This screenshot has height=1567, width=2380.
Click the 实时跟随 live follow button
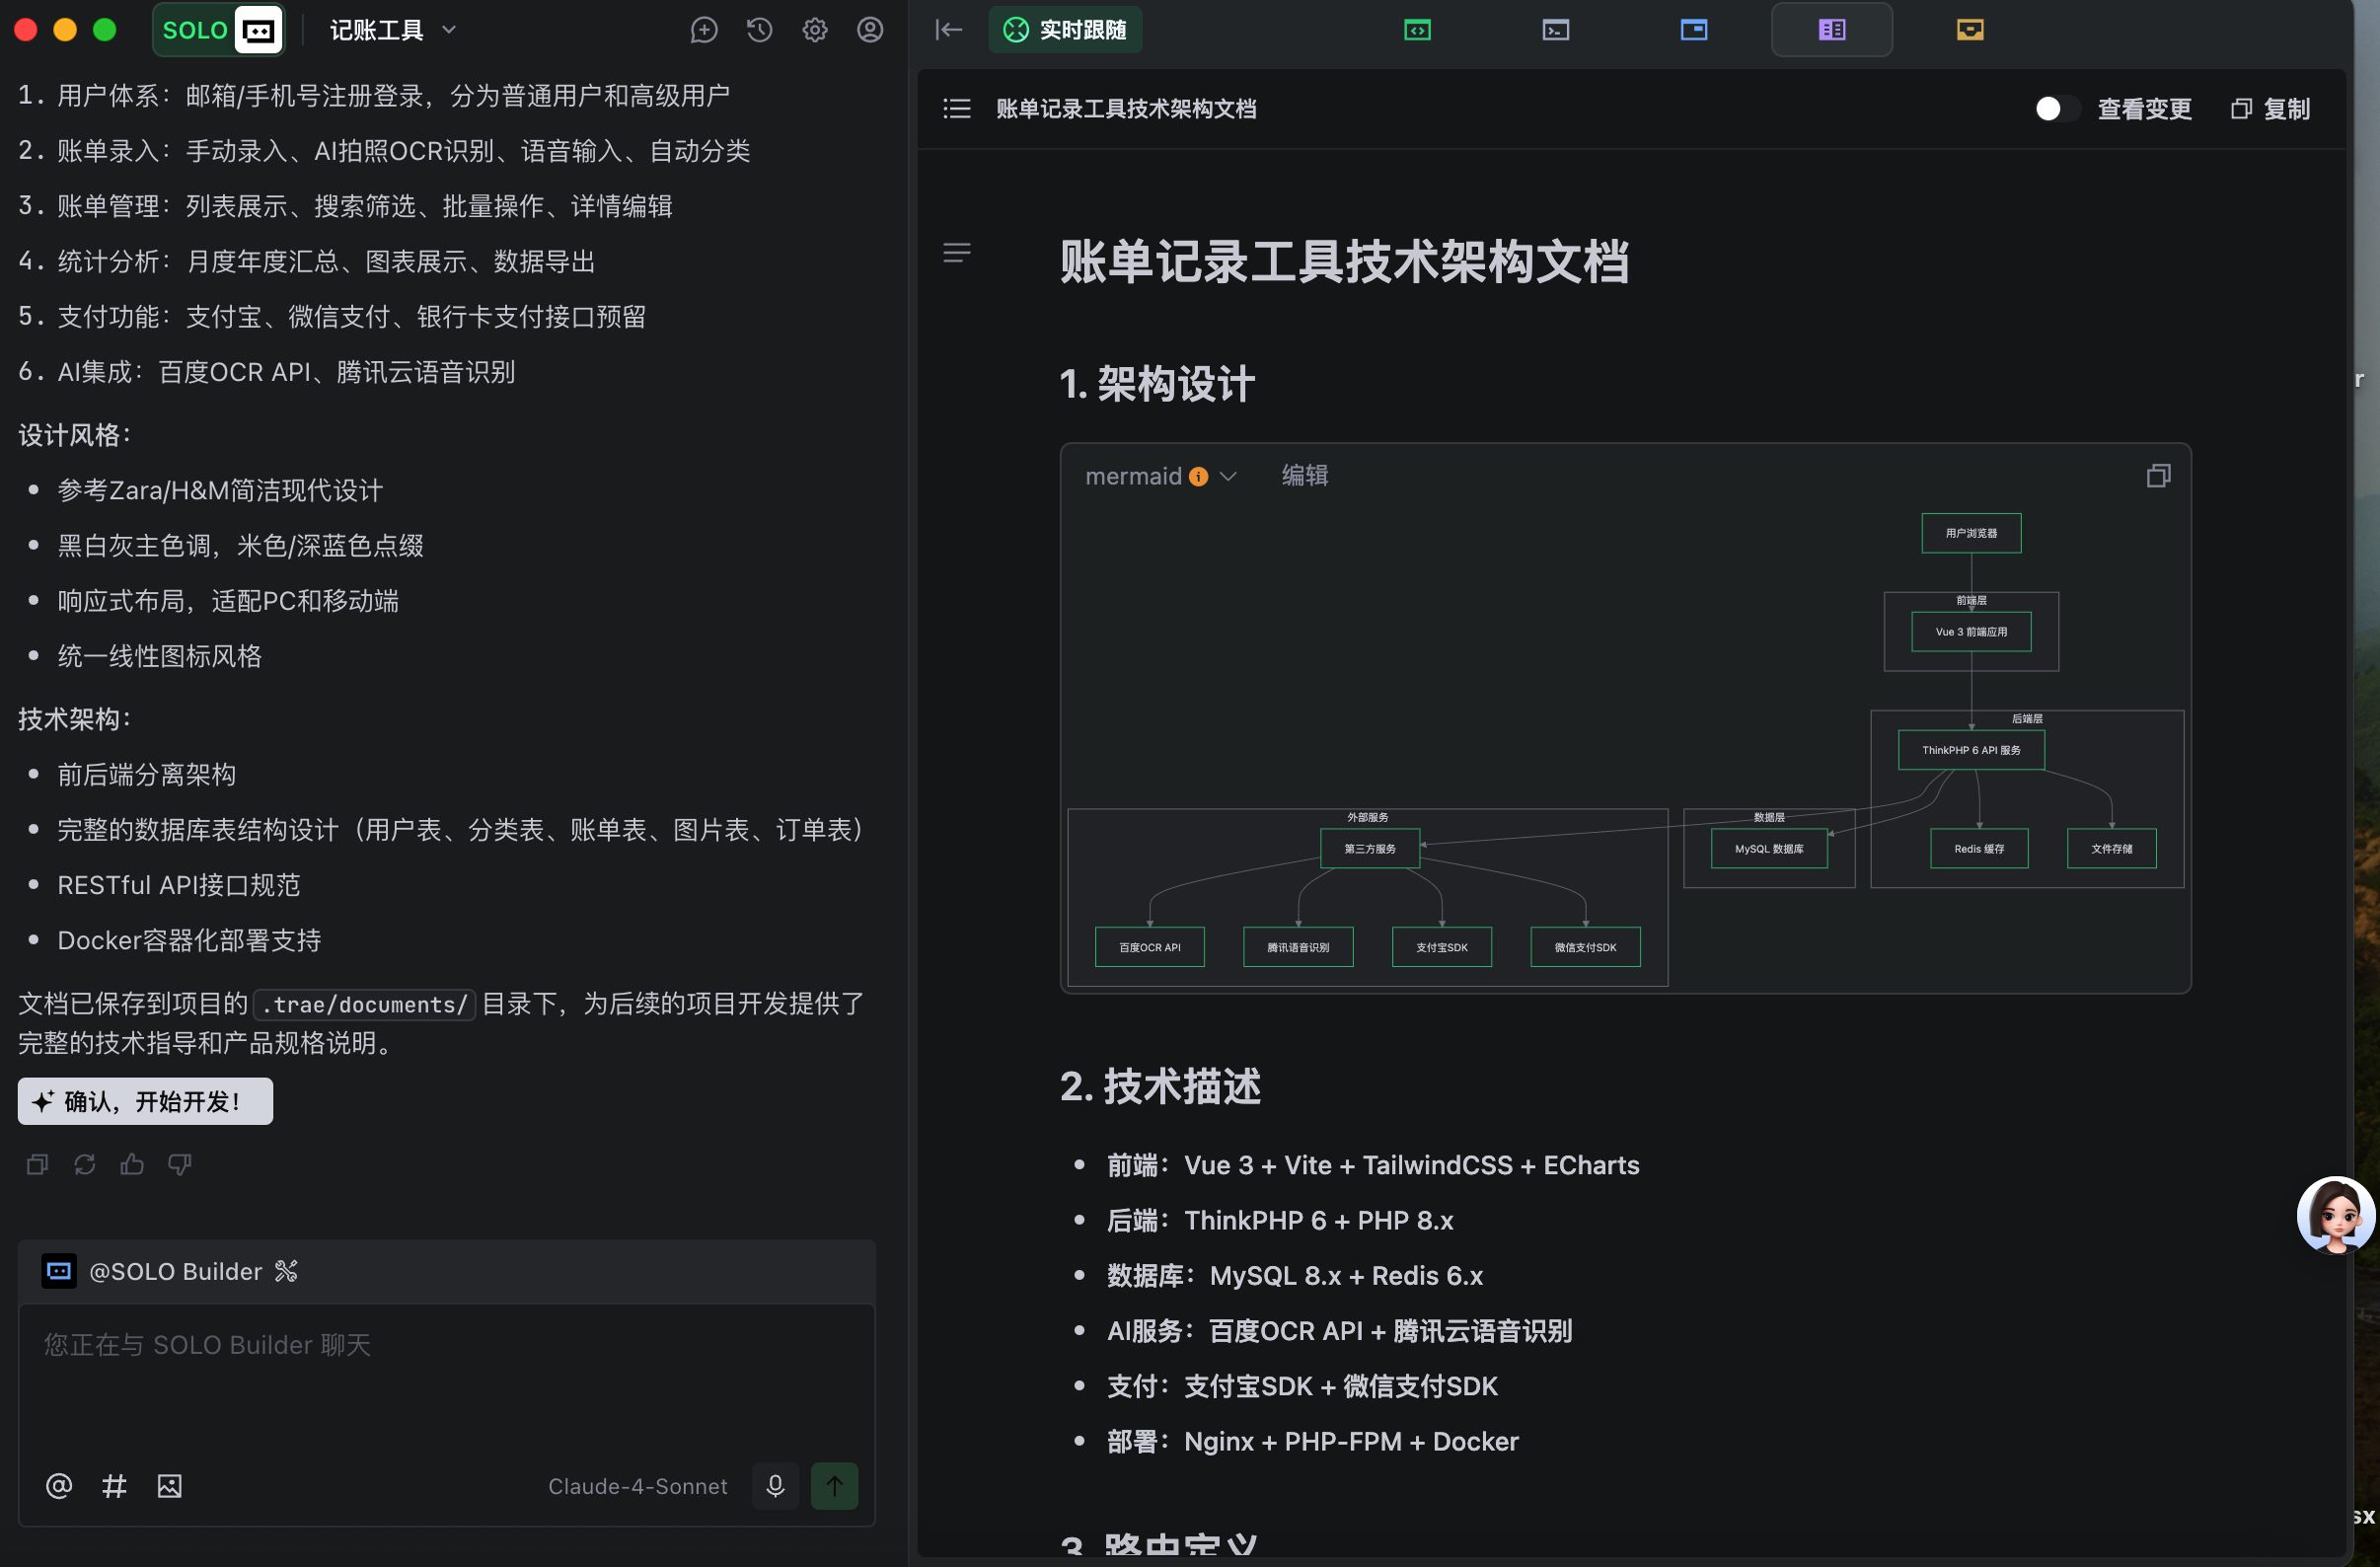pos(1065,30)
